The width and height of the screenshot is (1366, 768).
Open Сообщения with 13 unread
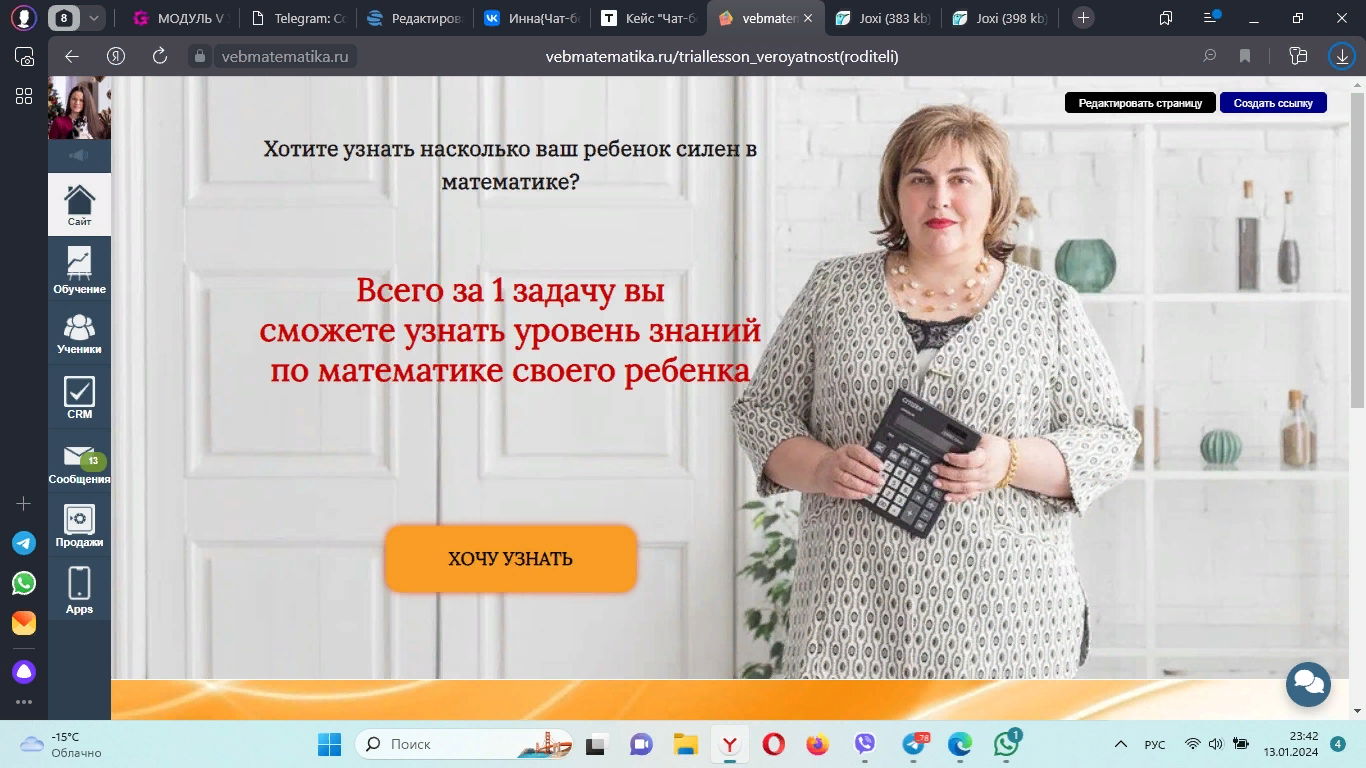(79, 463)
